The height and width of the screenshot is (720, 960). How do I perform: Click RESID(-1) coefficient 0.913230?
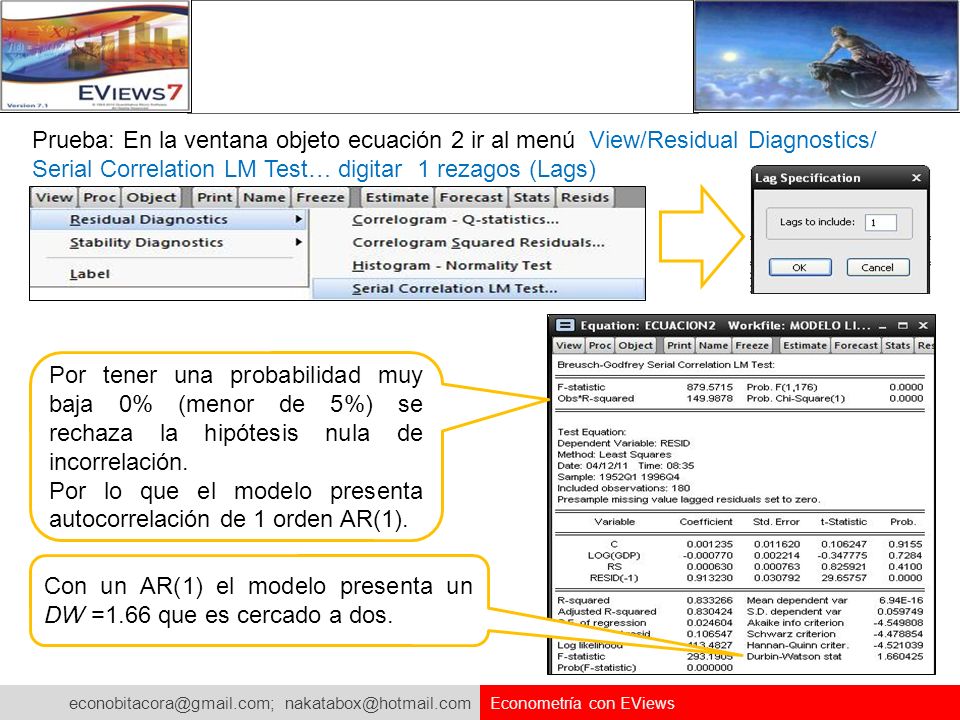click(709, 578)
